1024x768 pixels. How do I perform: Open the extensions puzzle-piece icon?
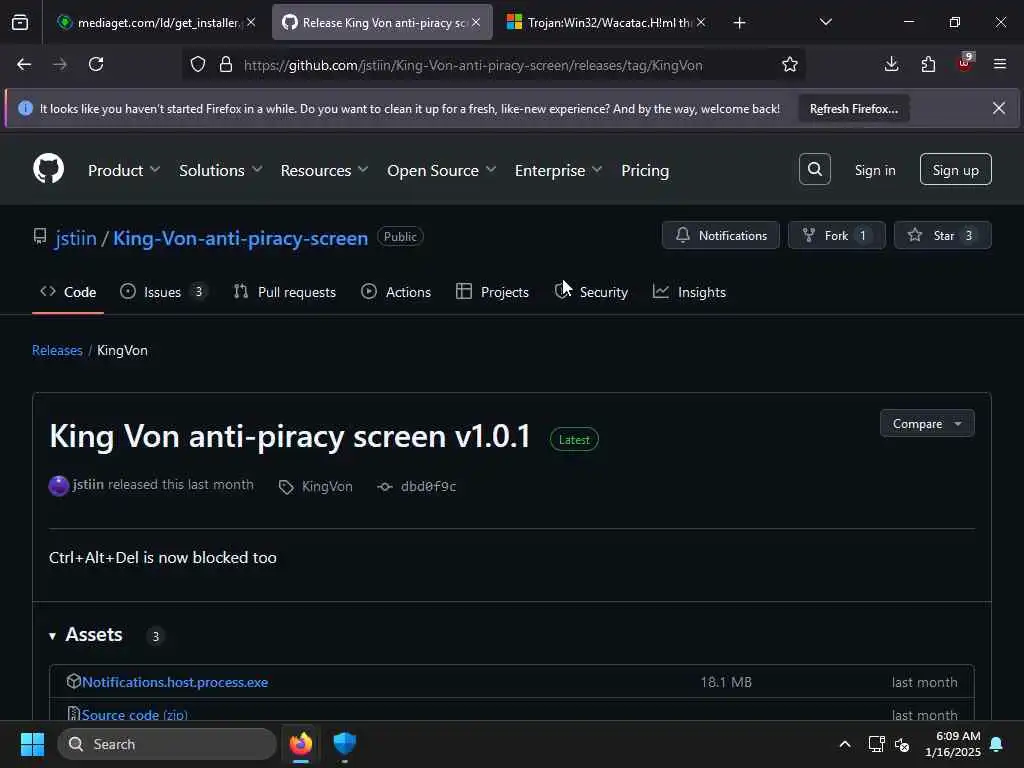point(928,65)
